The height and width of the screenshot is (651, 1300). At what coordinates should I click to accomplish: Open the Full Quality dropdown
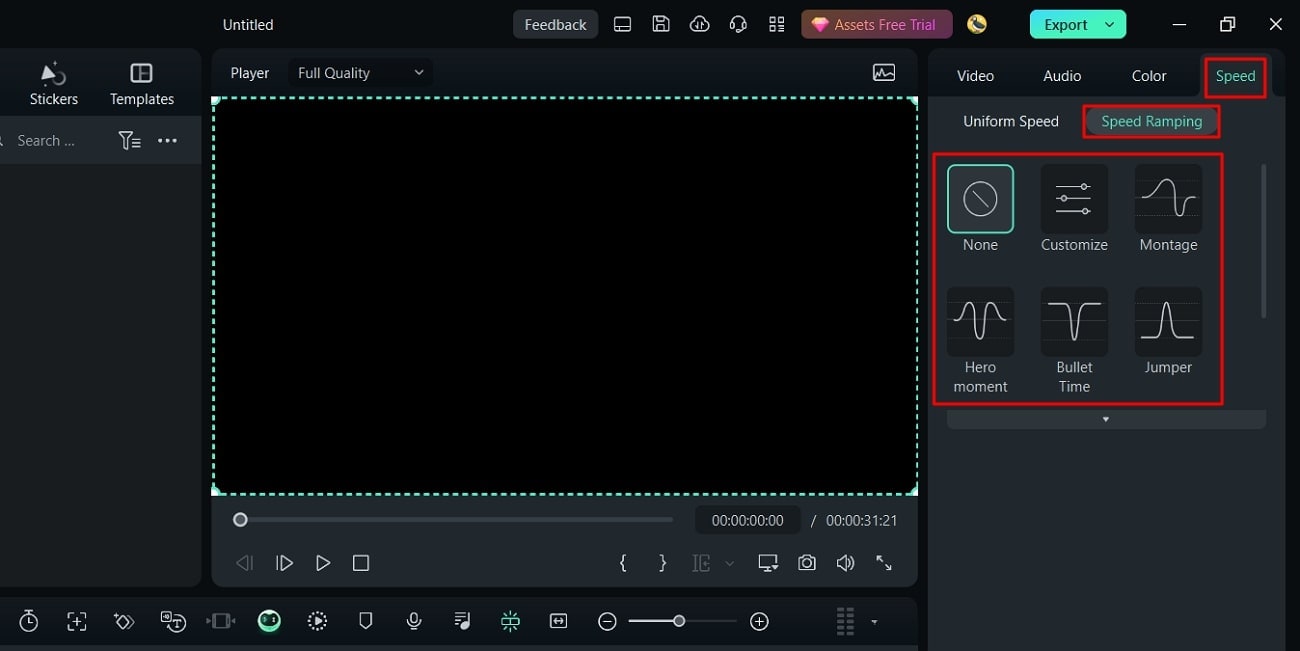pos(360,73)
